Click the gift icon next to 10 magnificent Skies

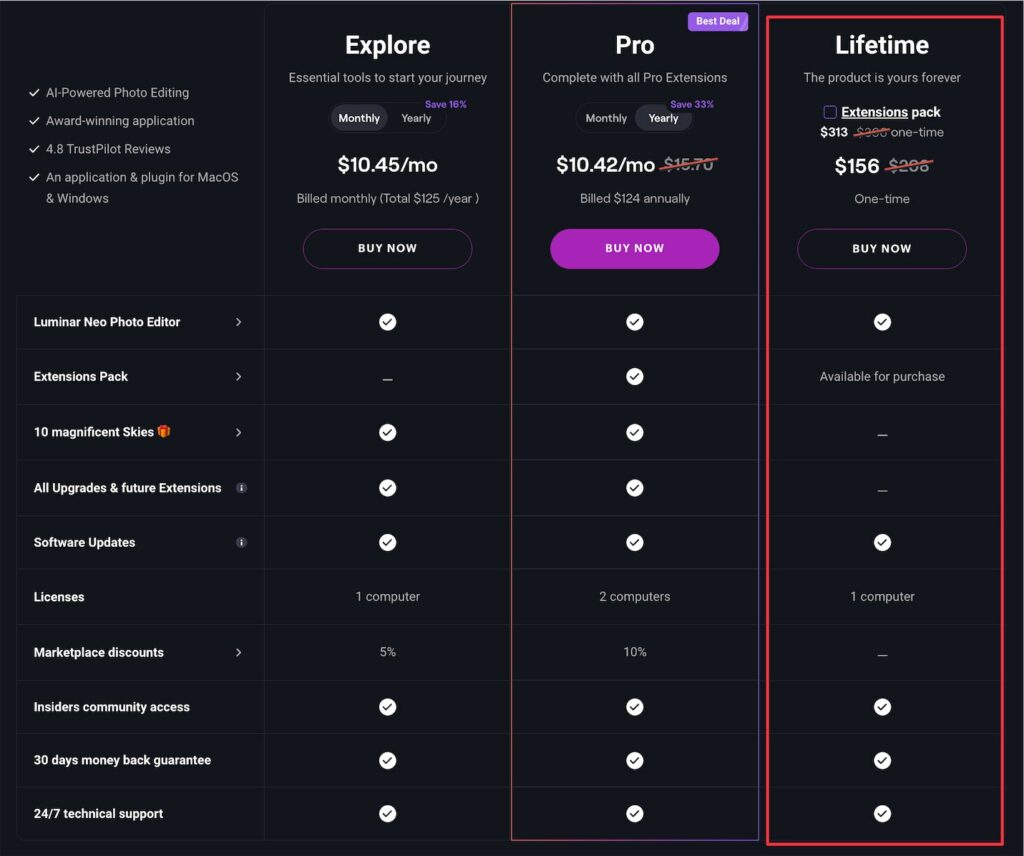(164, 431)
